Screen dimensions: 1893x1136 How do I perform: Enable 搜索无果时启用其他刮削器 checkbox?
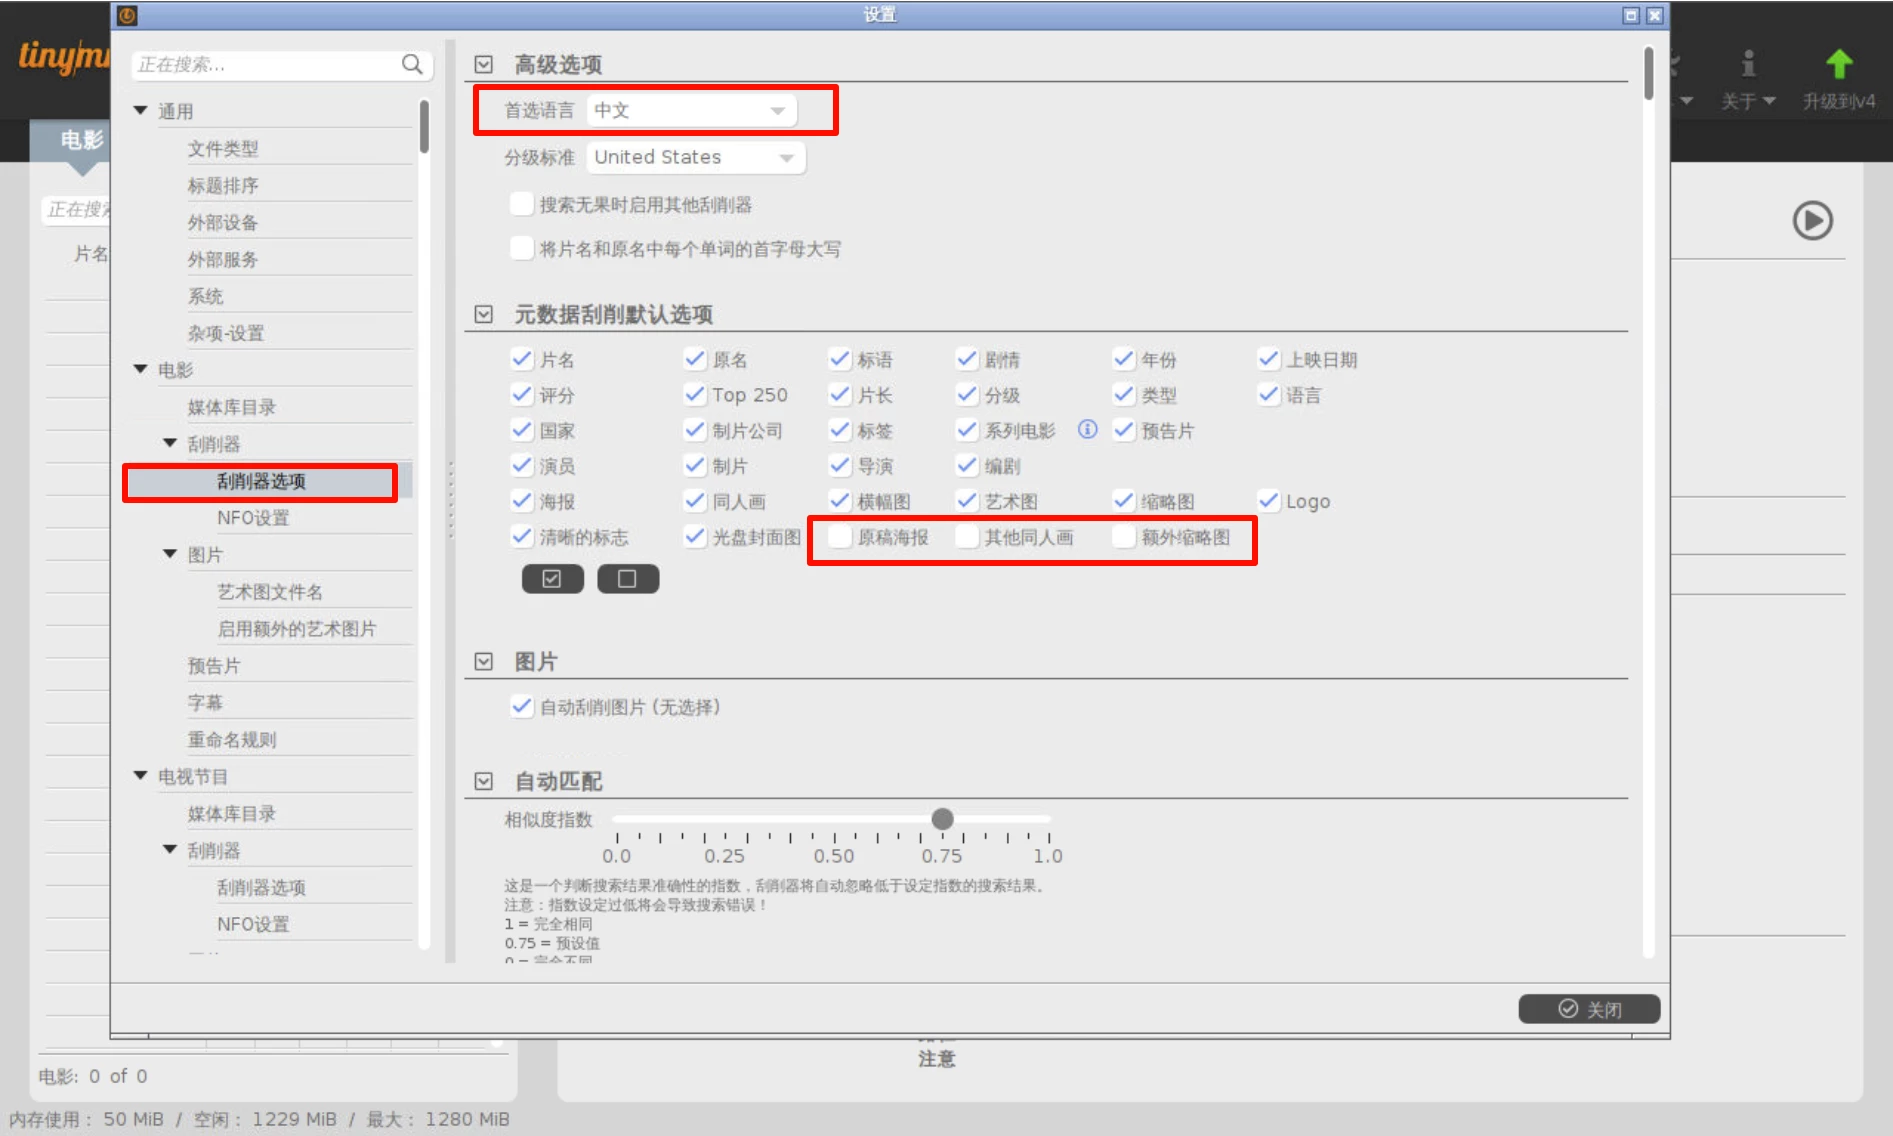click(521, 205)
